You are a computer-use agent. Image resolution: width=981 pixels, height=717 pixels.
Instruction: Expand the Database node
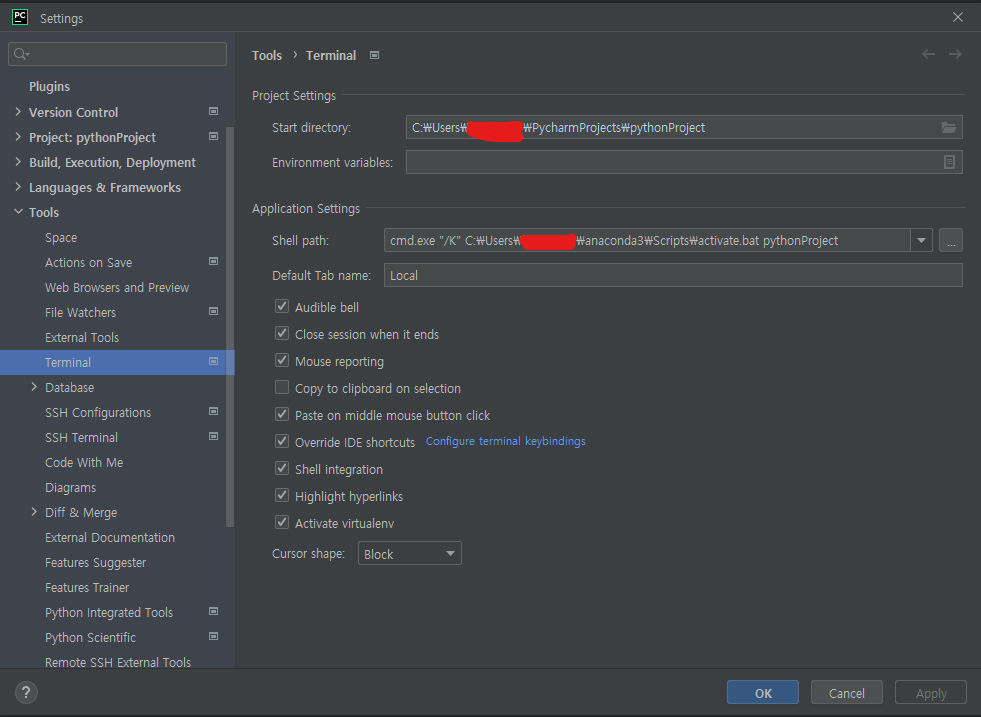click(x=34, y=387)
